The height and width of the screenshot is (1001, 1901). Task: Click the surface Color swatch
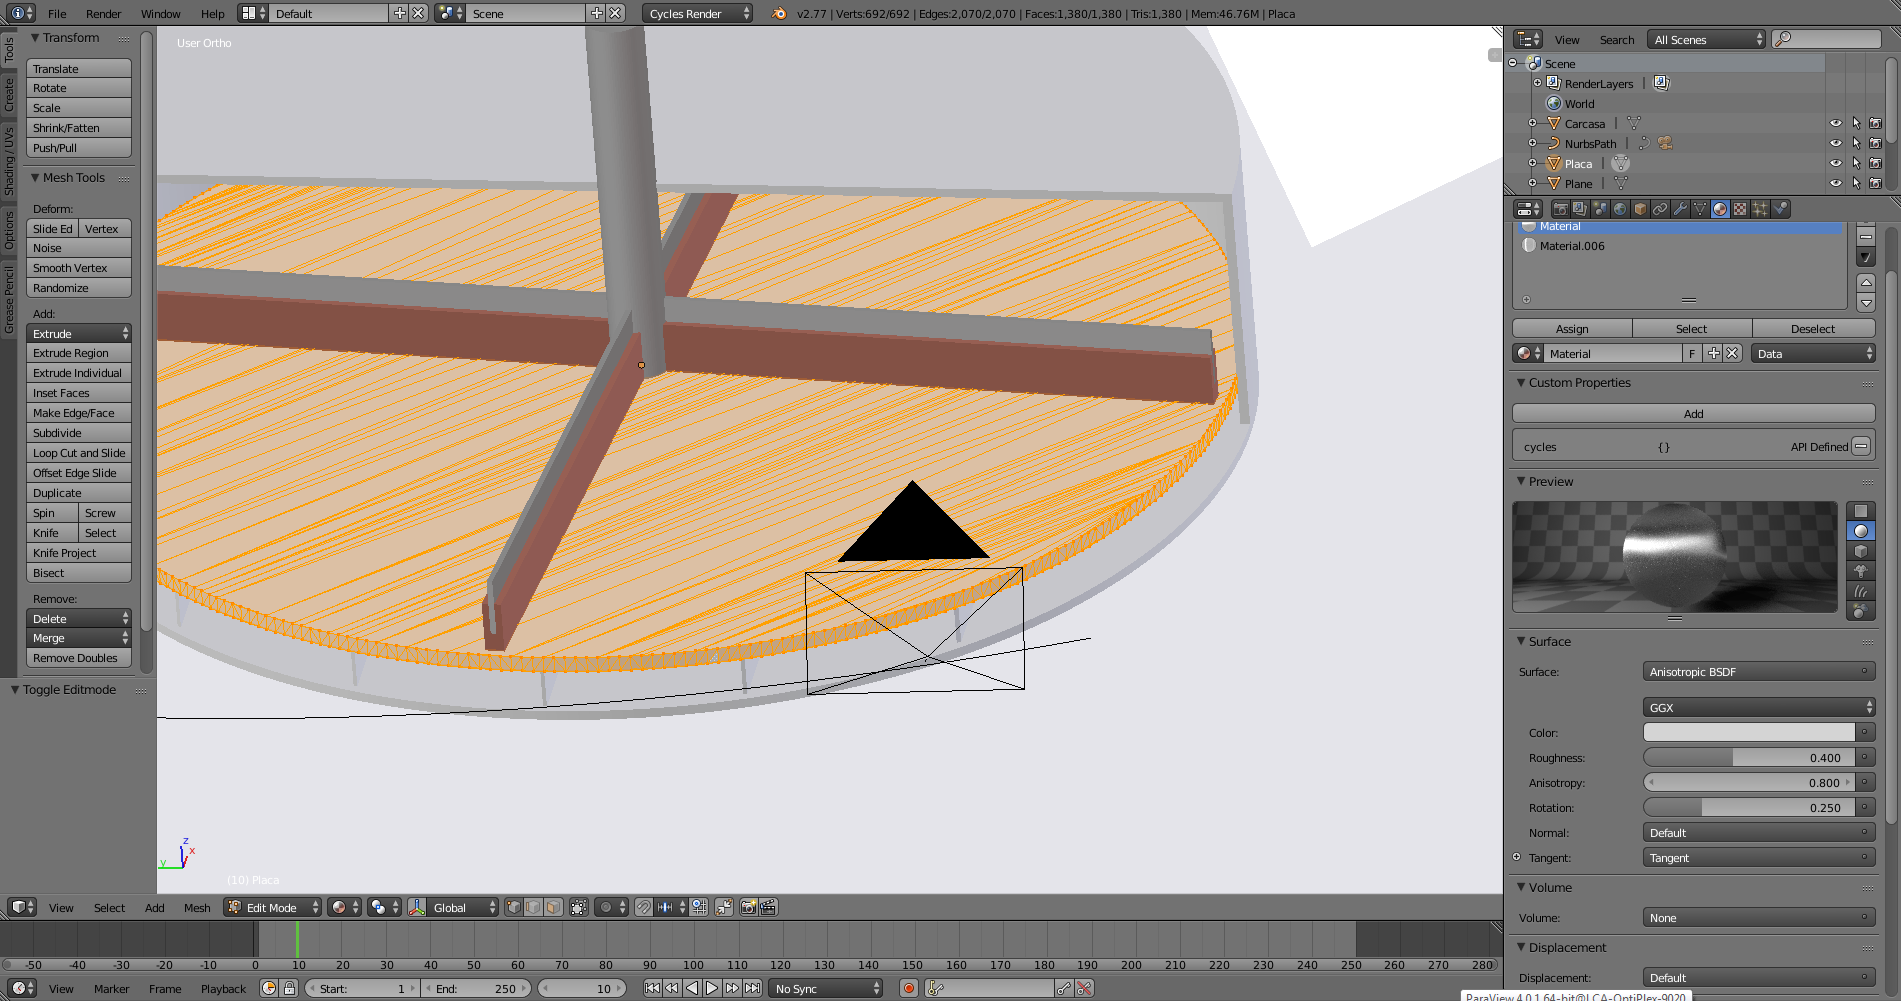click(1749, 732)
